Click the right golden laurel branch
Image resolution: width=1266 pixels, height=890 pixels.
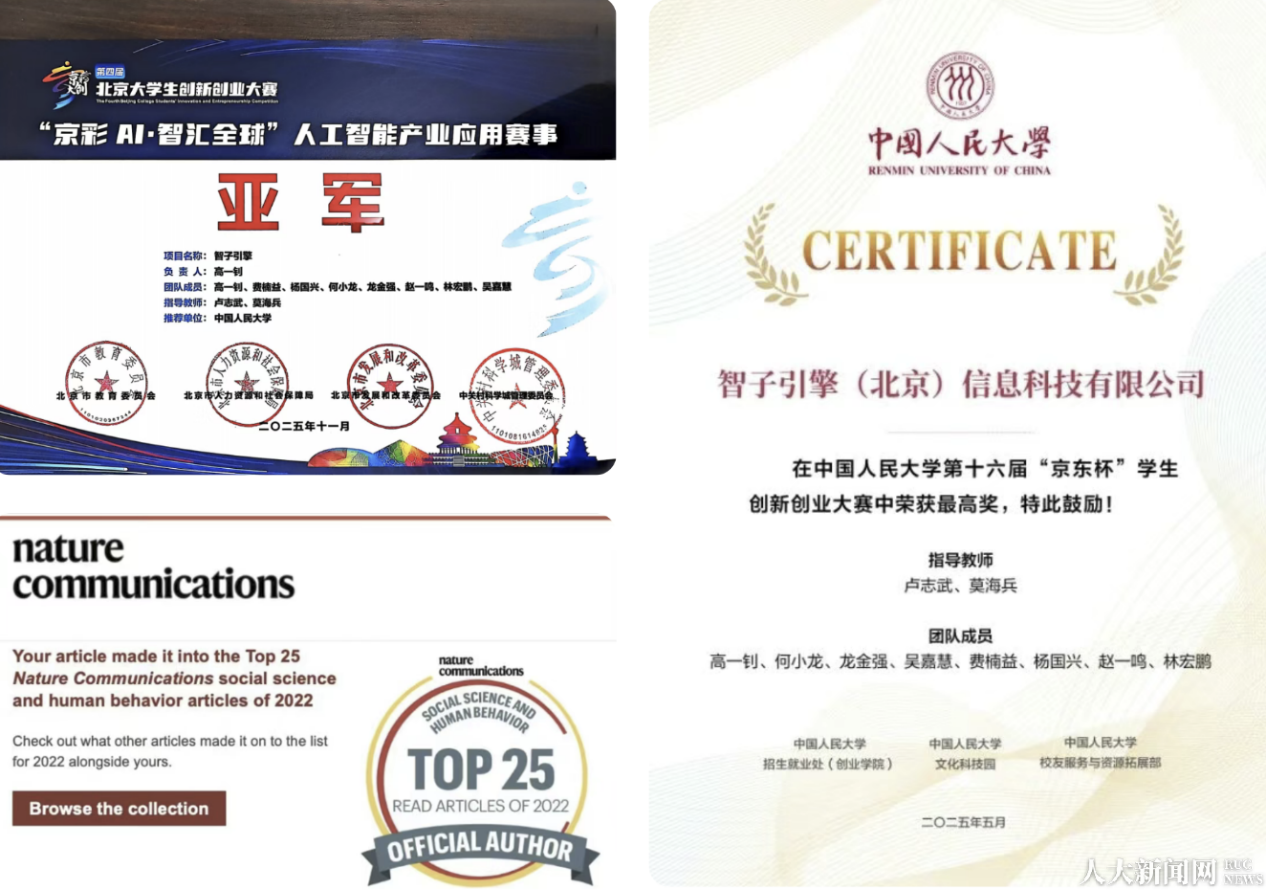(x=1150, y=255)
